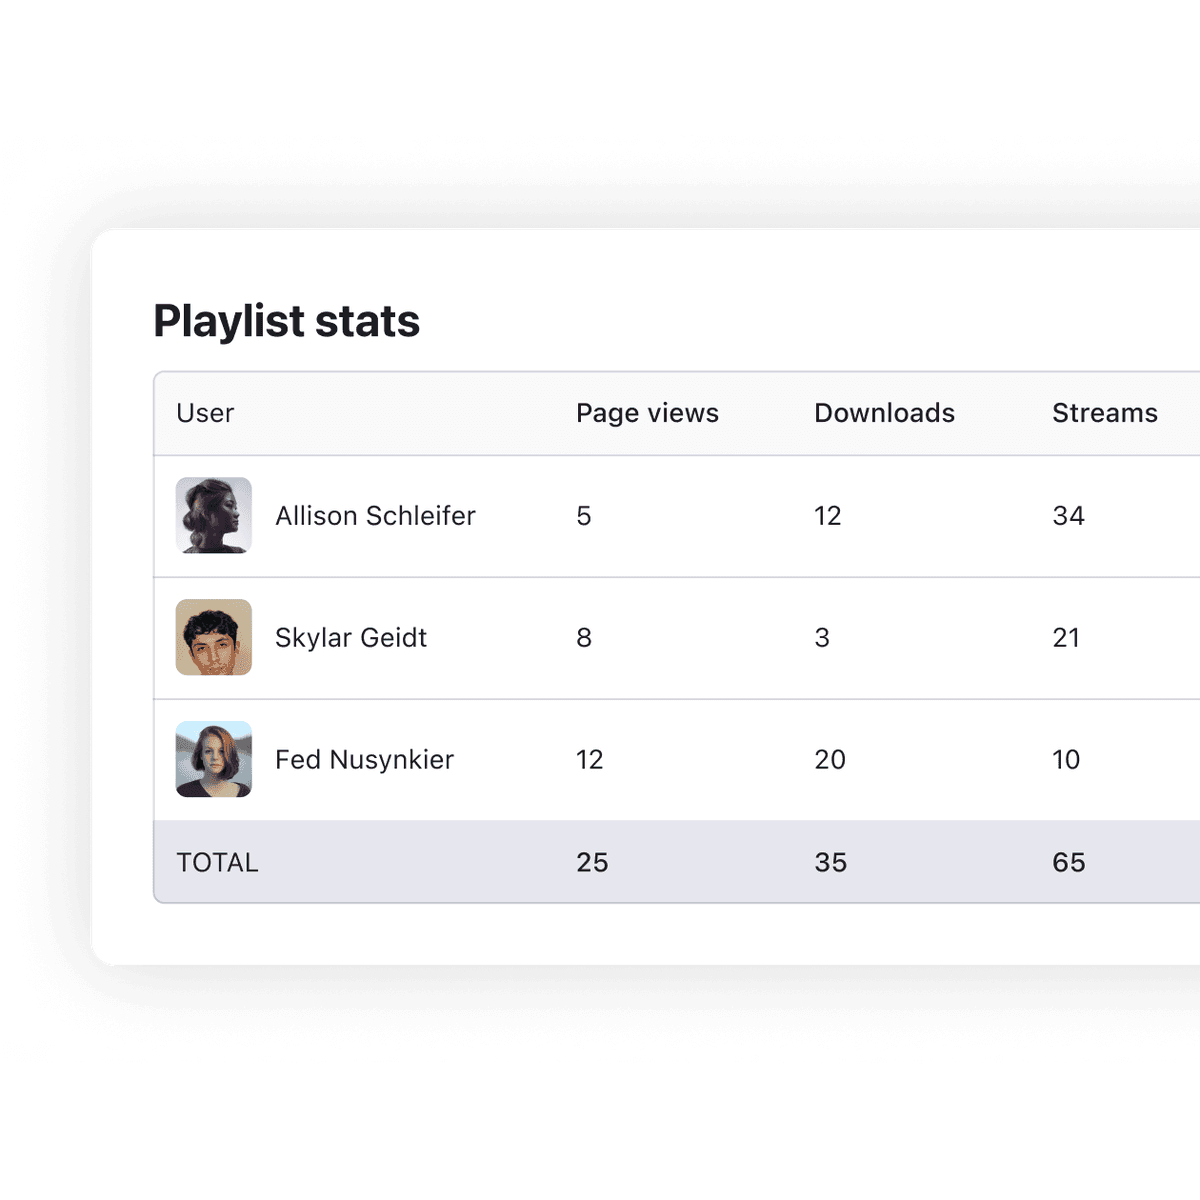The image size is (1200, 1200).
Task: Click the Streams column header
Action: (1104, 413)
